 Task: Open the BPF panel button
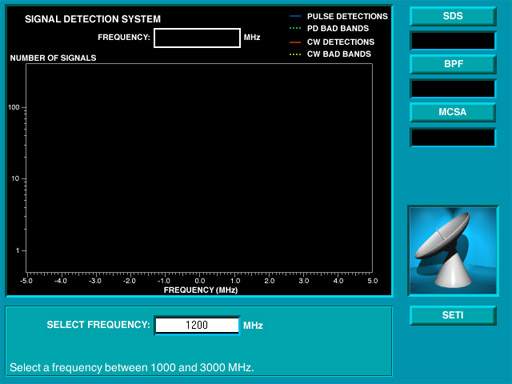point(453,64)
